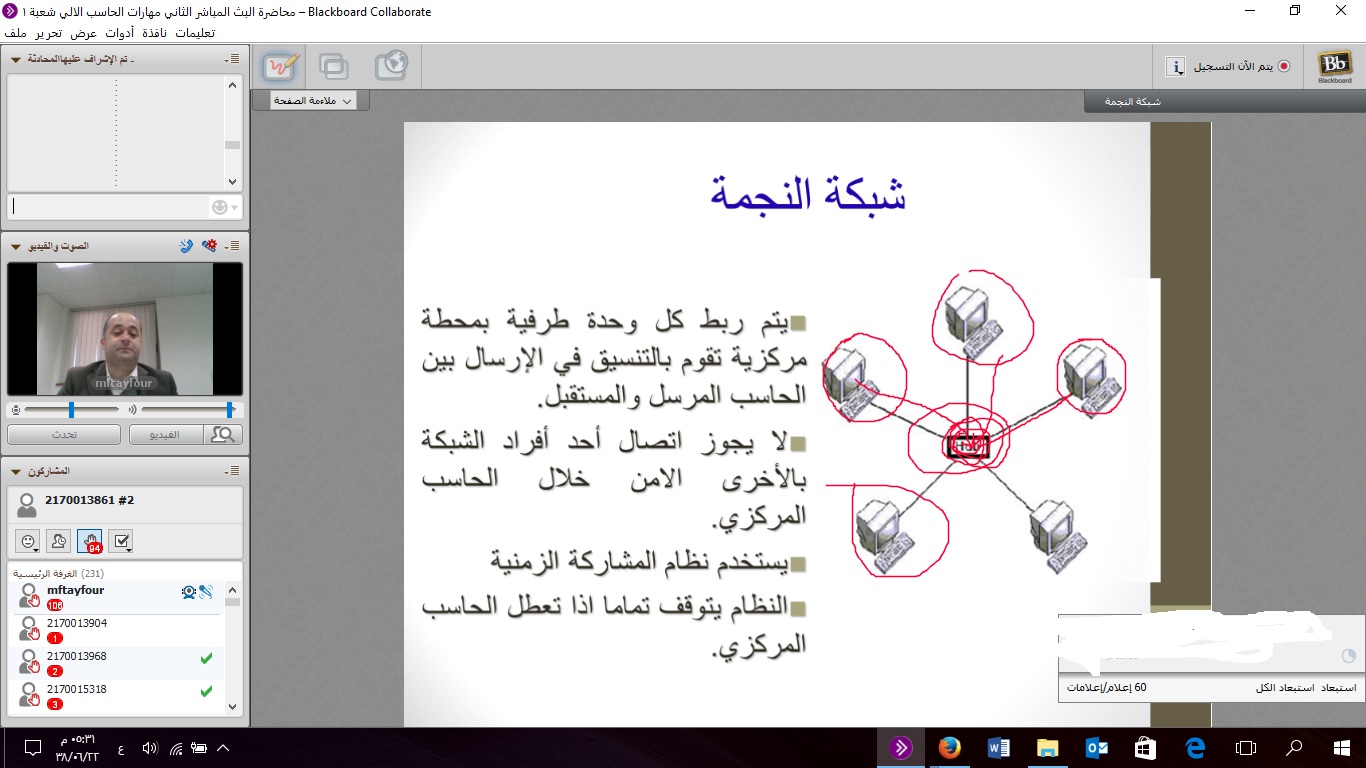The image size is (1366, 768).
Task: Open Outlook from the taskbar
Action: (x=1097, y=747)
